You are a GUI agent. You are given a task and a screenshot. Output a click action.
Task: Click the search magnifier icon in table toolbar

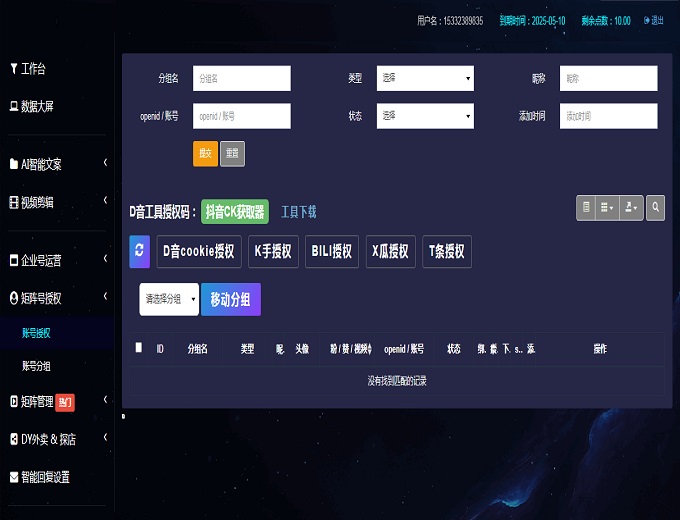tap(655, 207)
